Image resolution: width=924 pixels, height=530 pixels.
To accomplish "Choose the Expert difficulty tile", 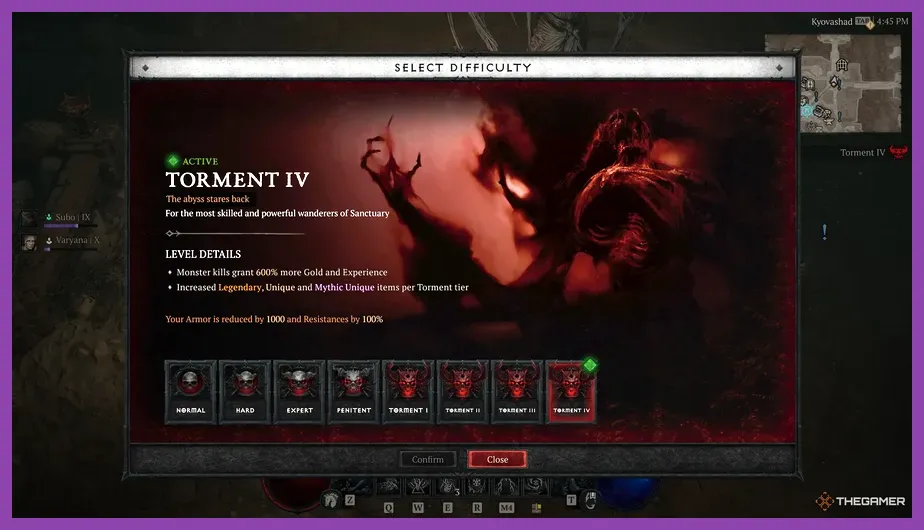I will point(299,391).
